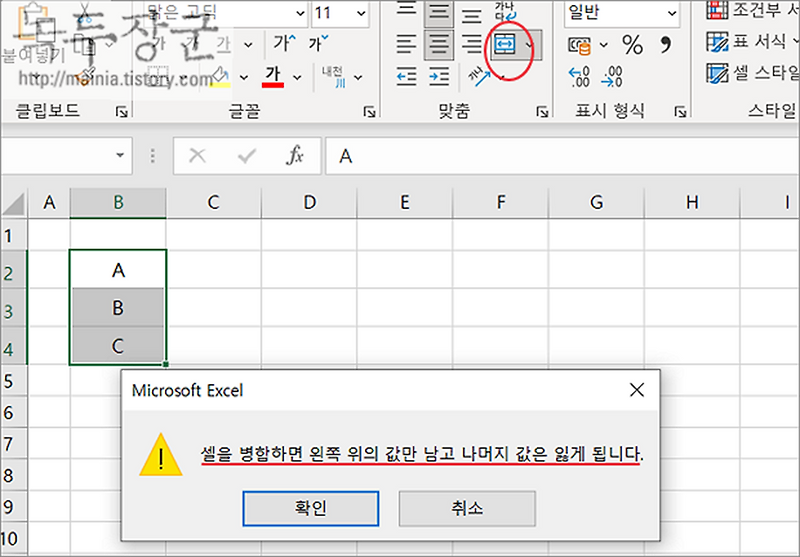Apply Accounting number format icon

(580, 46)
